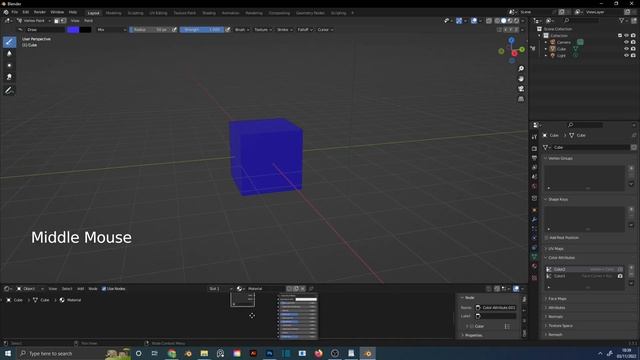Toggle X-ray mode in viewport header
640x360 pixels.
[x=489, y=20]
